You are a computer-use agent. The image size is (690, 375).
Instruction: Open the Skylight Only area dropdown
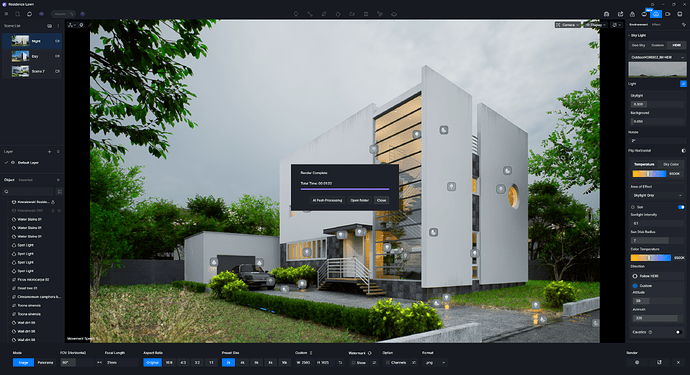tap(657, 195)
